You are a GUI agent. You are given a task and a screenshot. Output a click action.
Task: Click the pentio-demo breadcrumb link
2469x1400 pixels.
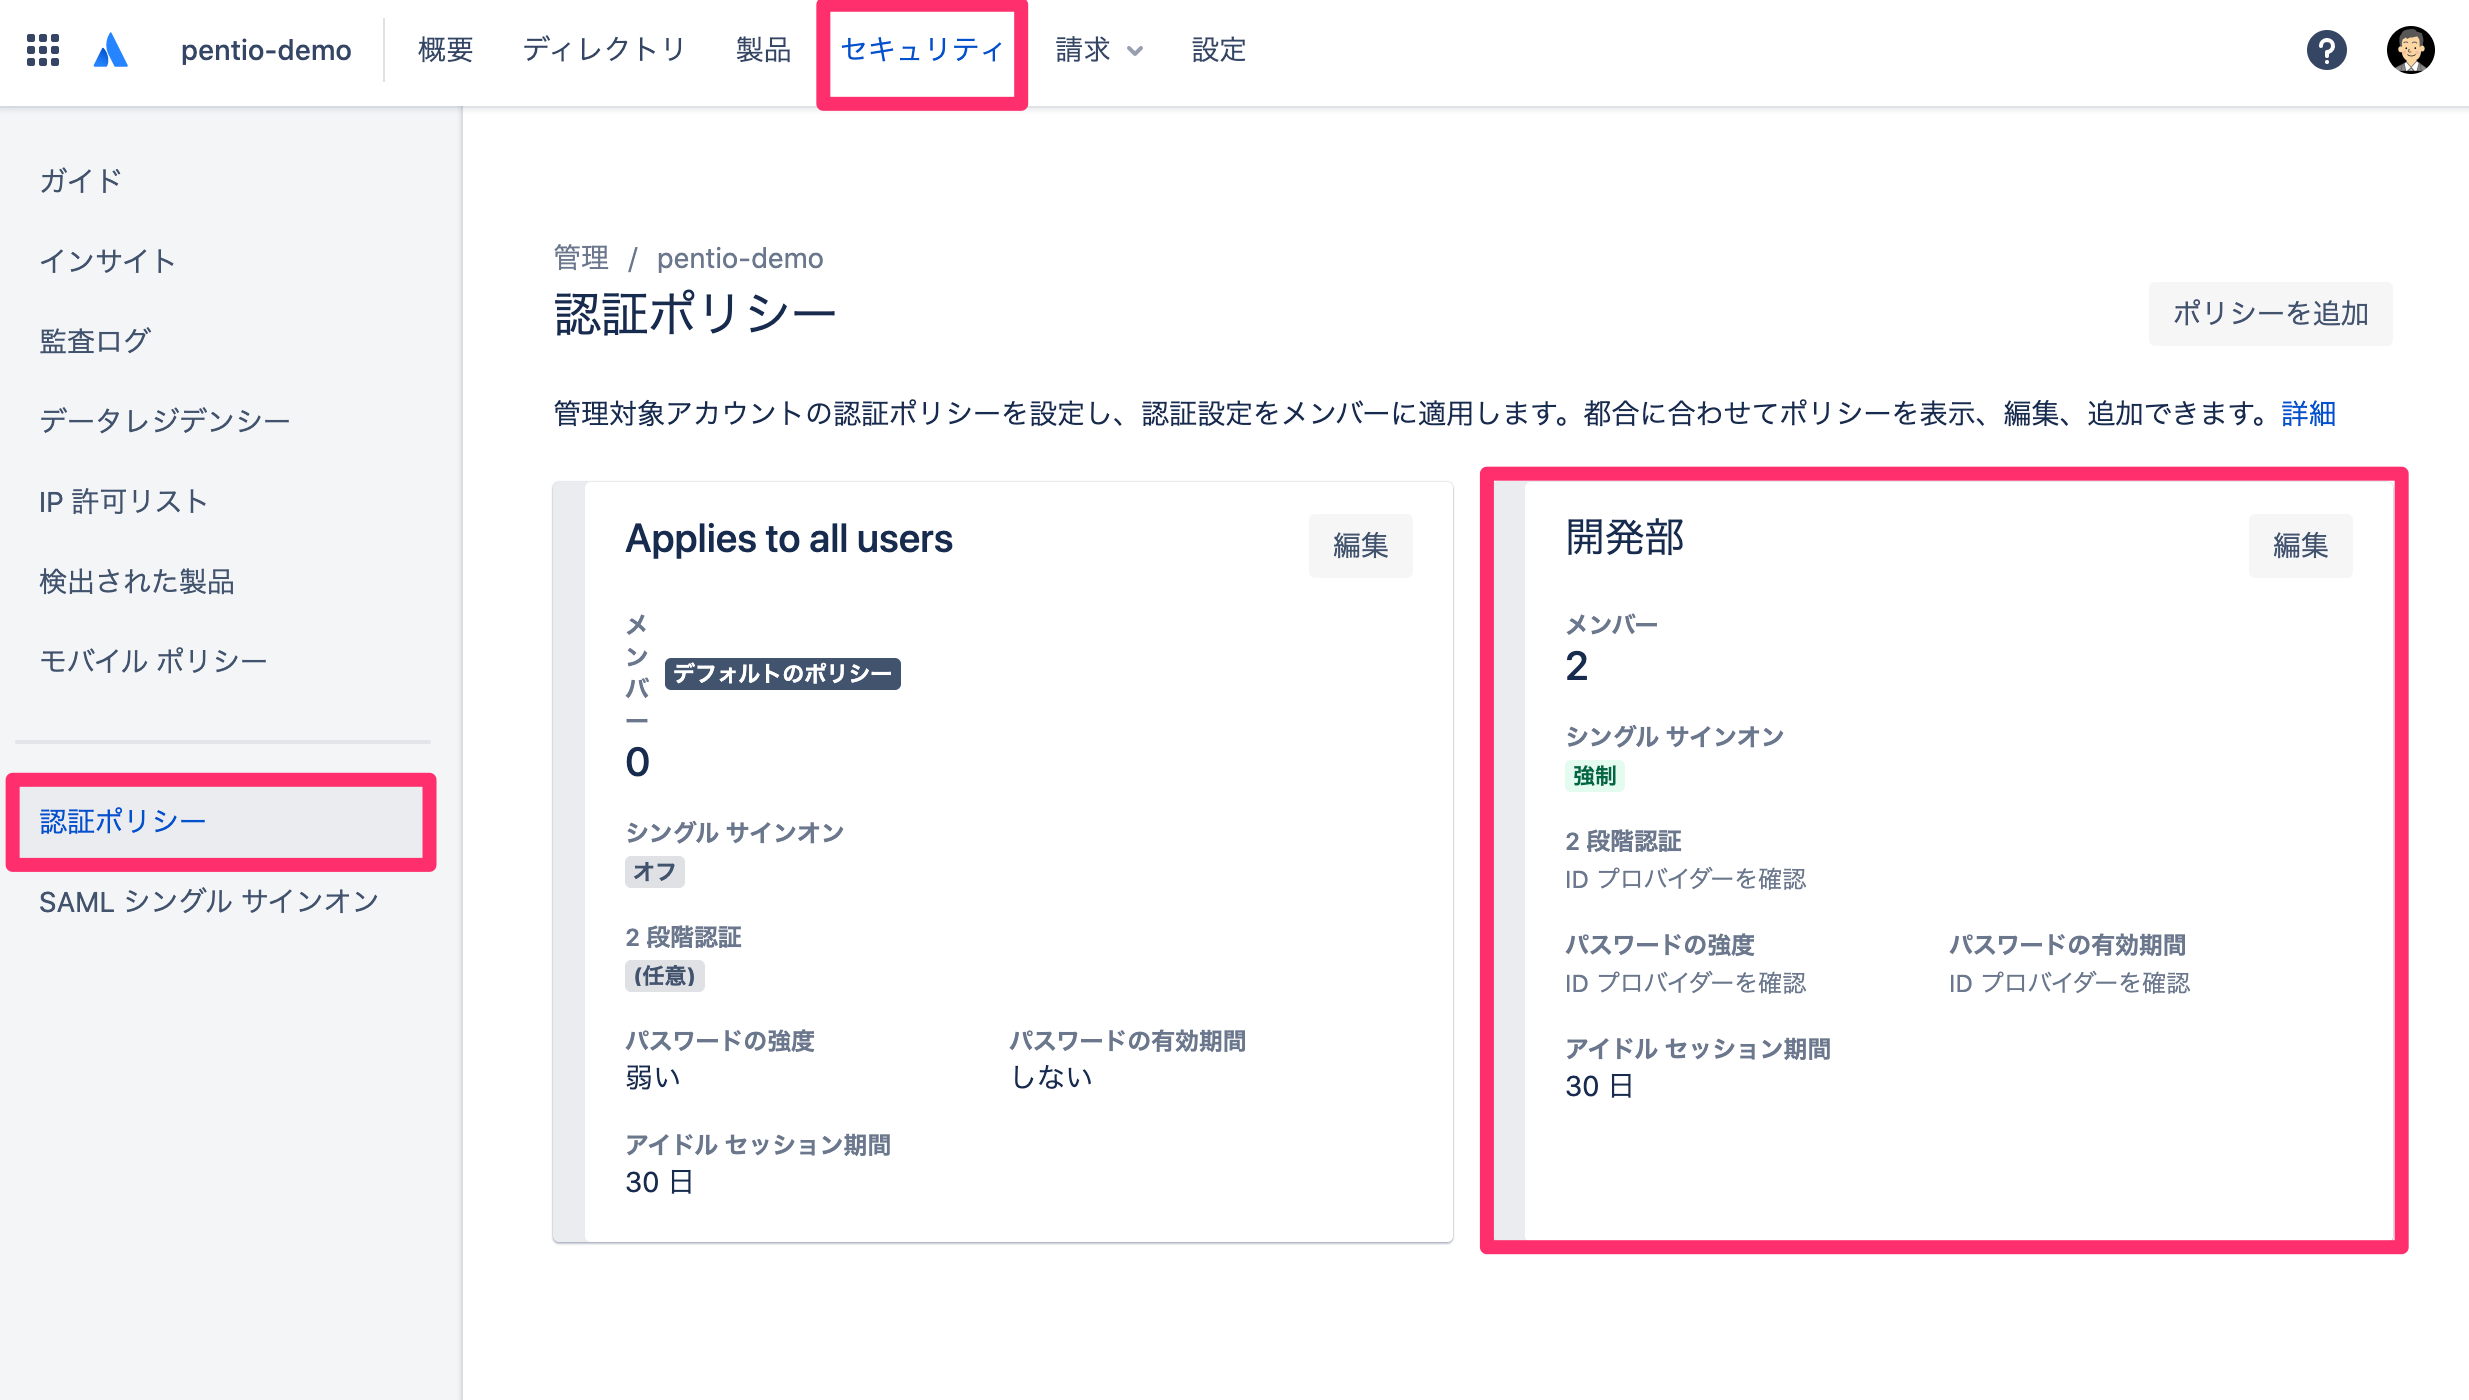coord(740,258)
